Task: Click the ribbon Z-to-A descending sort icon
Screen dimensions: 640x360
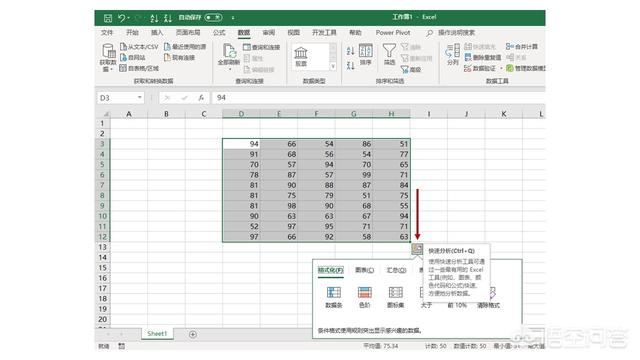Action: coord(350,65)
